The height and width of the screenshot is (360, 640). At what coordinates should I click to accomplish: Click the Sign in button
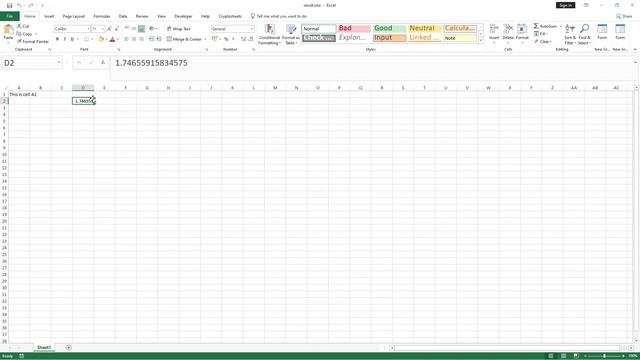[565, 5]
